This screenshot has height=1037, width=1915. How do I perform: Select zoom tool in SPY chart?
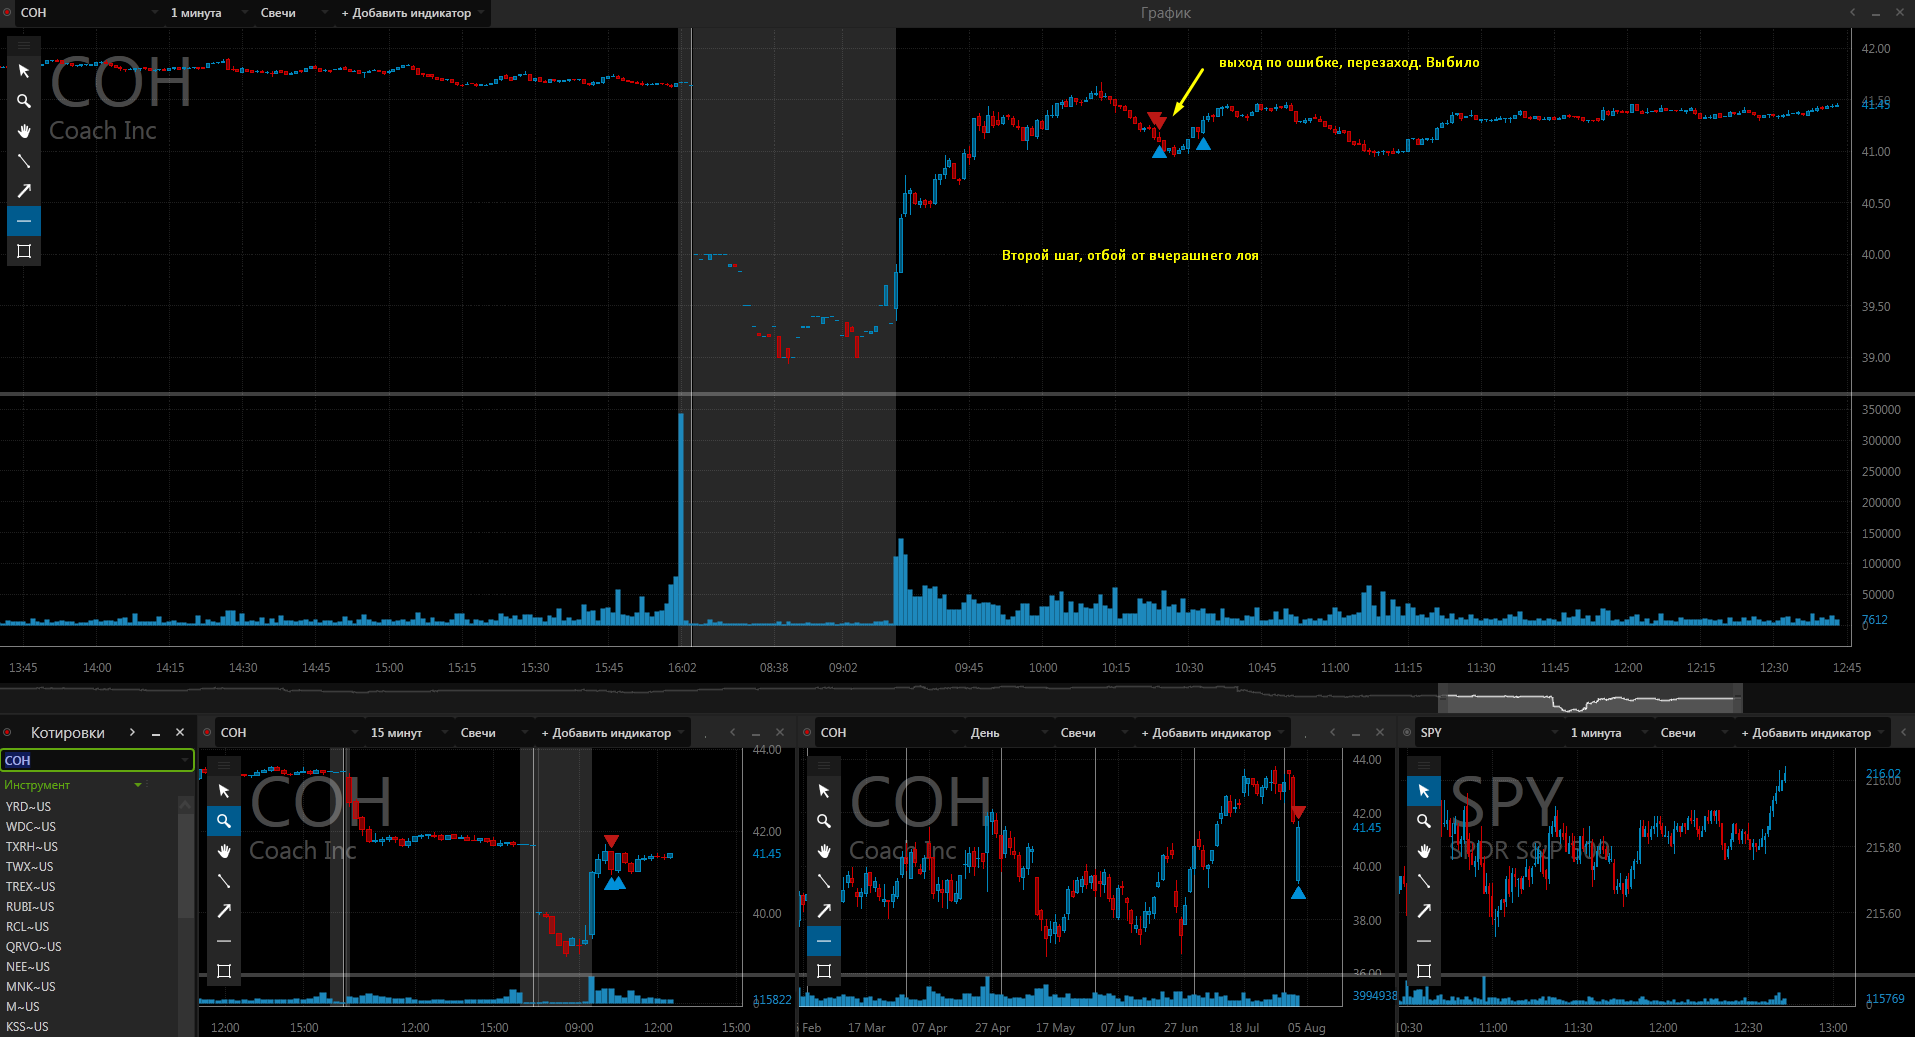(x=1424, y=821)
